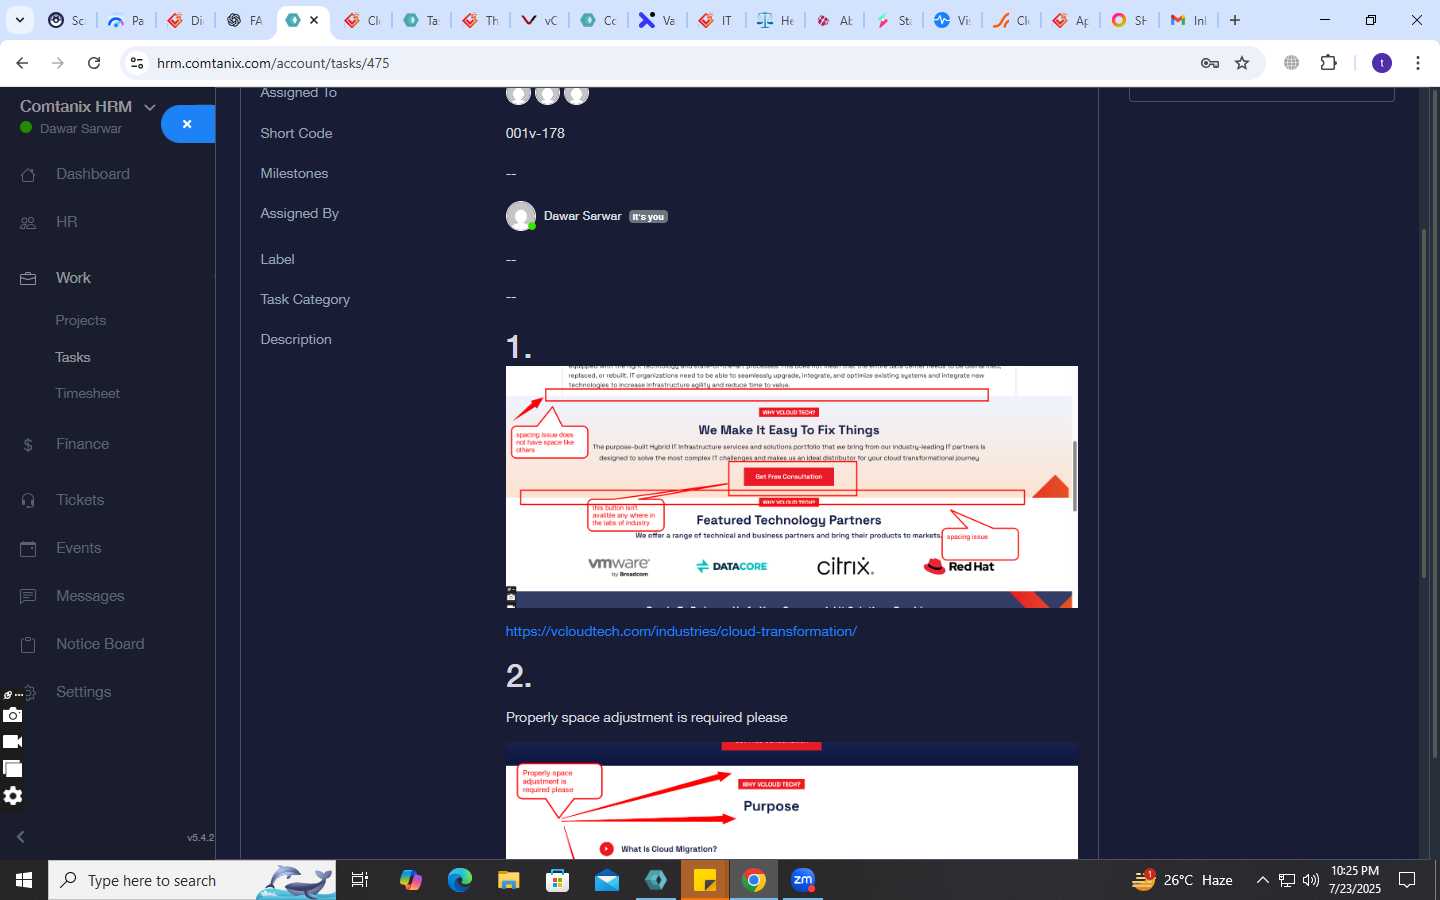Screen dimensions: 1440x900
Task: Click the video record icon in overlay toolbar
Action: [12, 742]
